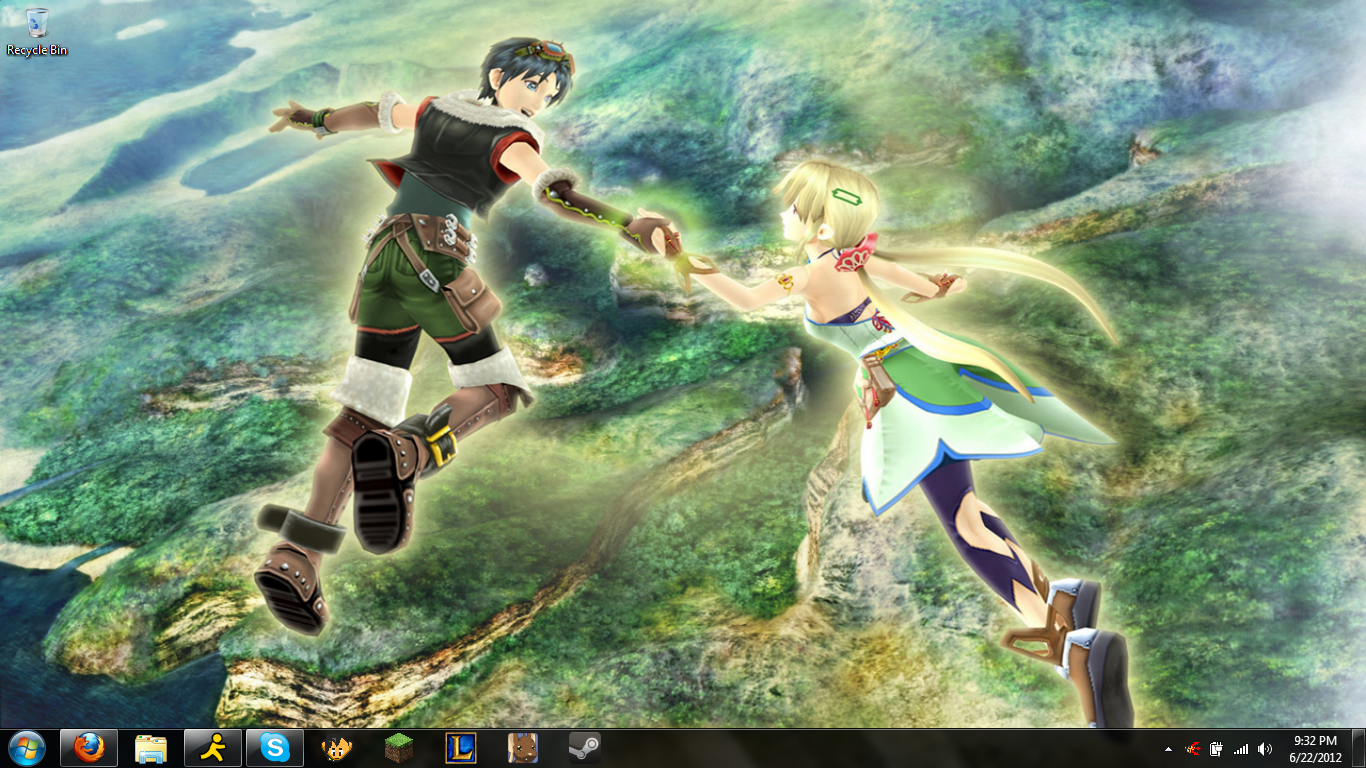Open Skype from the taskbar
The height and width of the screenshot is (768, 1366).
click(x=275, y=748)
